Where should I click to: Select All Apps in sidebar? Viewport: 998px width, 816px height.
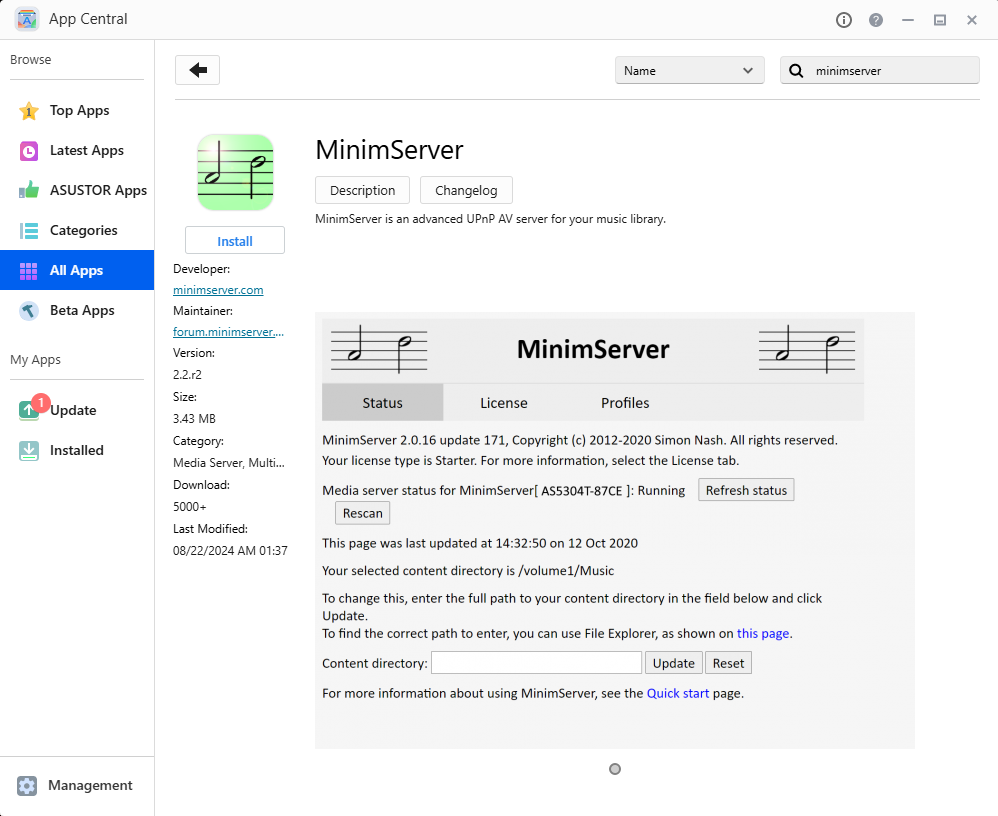(x=77, y=271)
